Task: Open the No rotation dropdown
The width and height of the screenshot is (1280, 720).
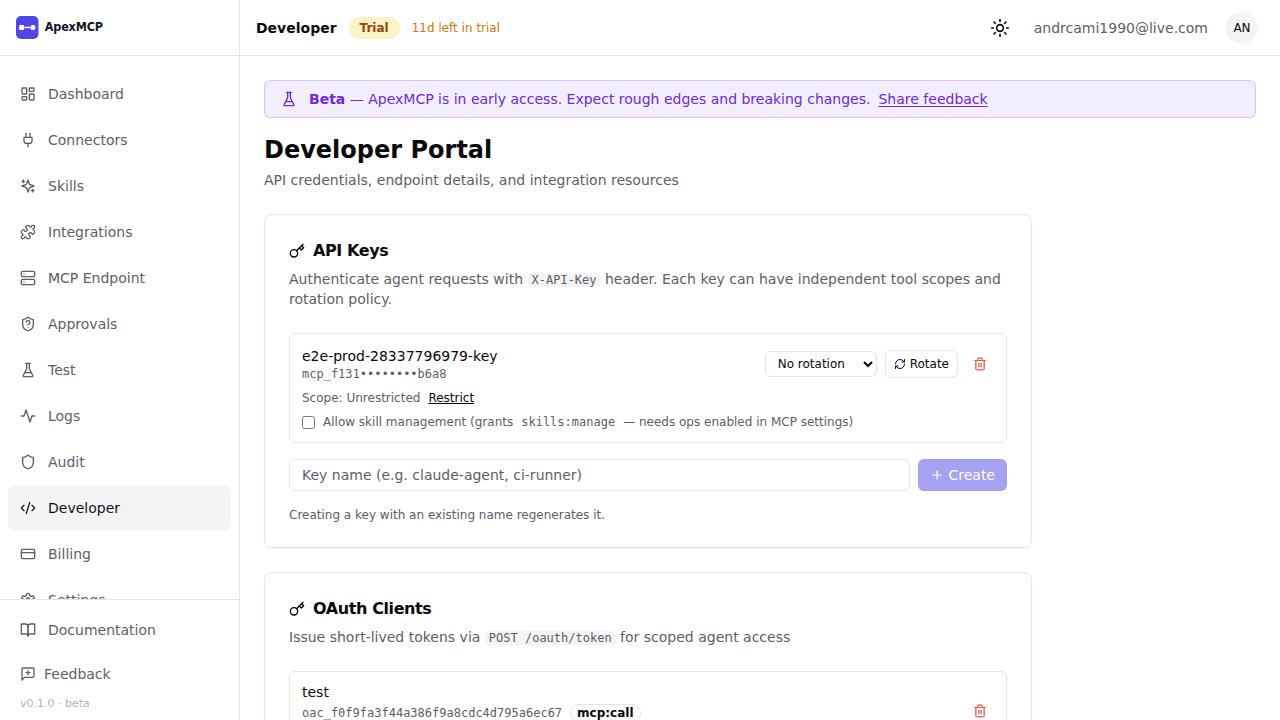Action: (821, 364)
